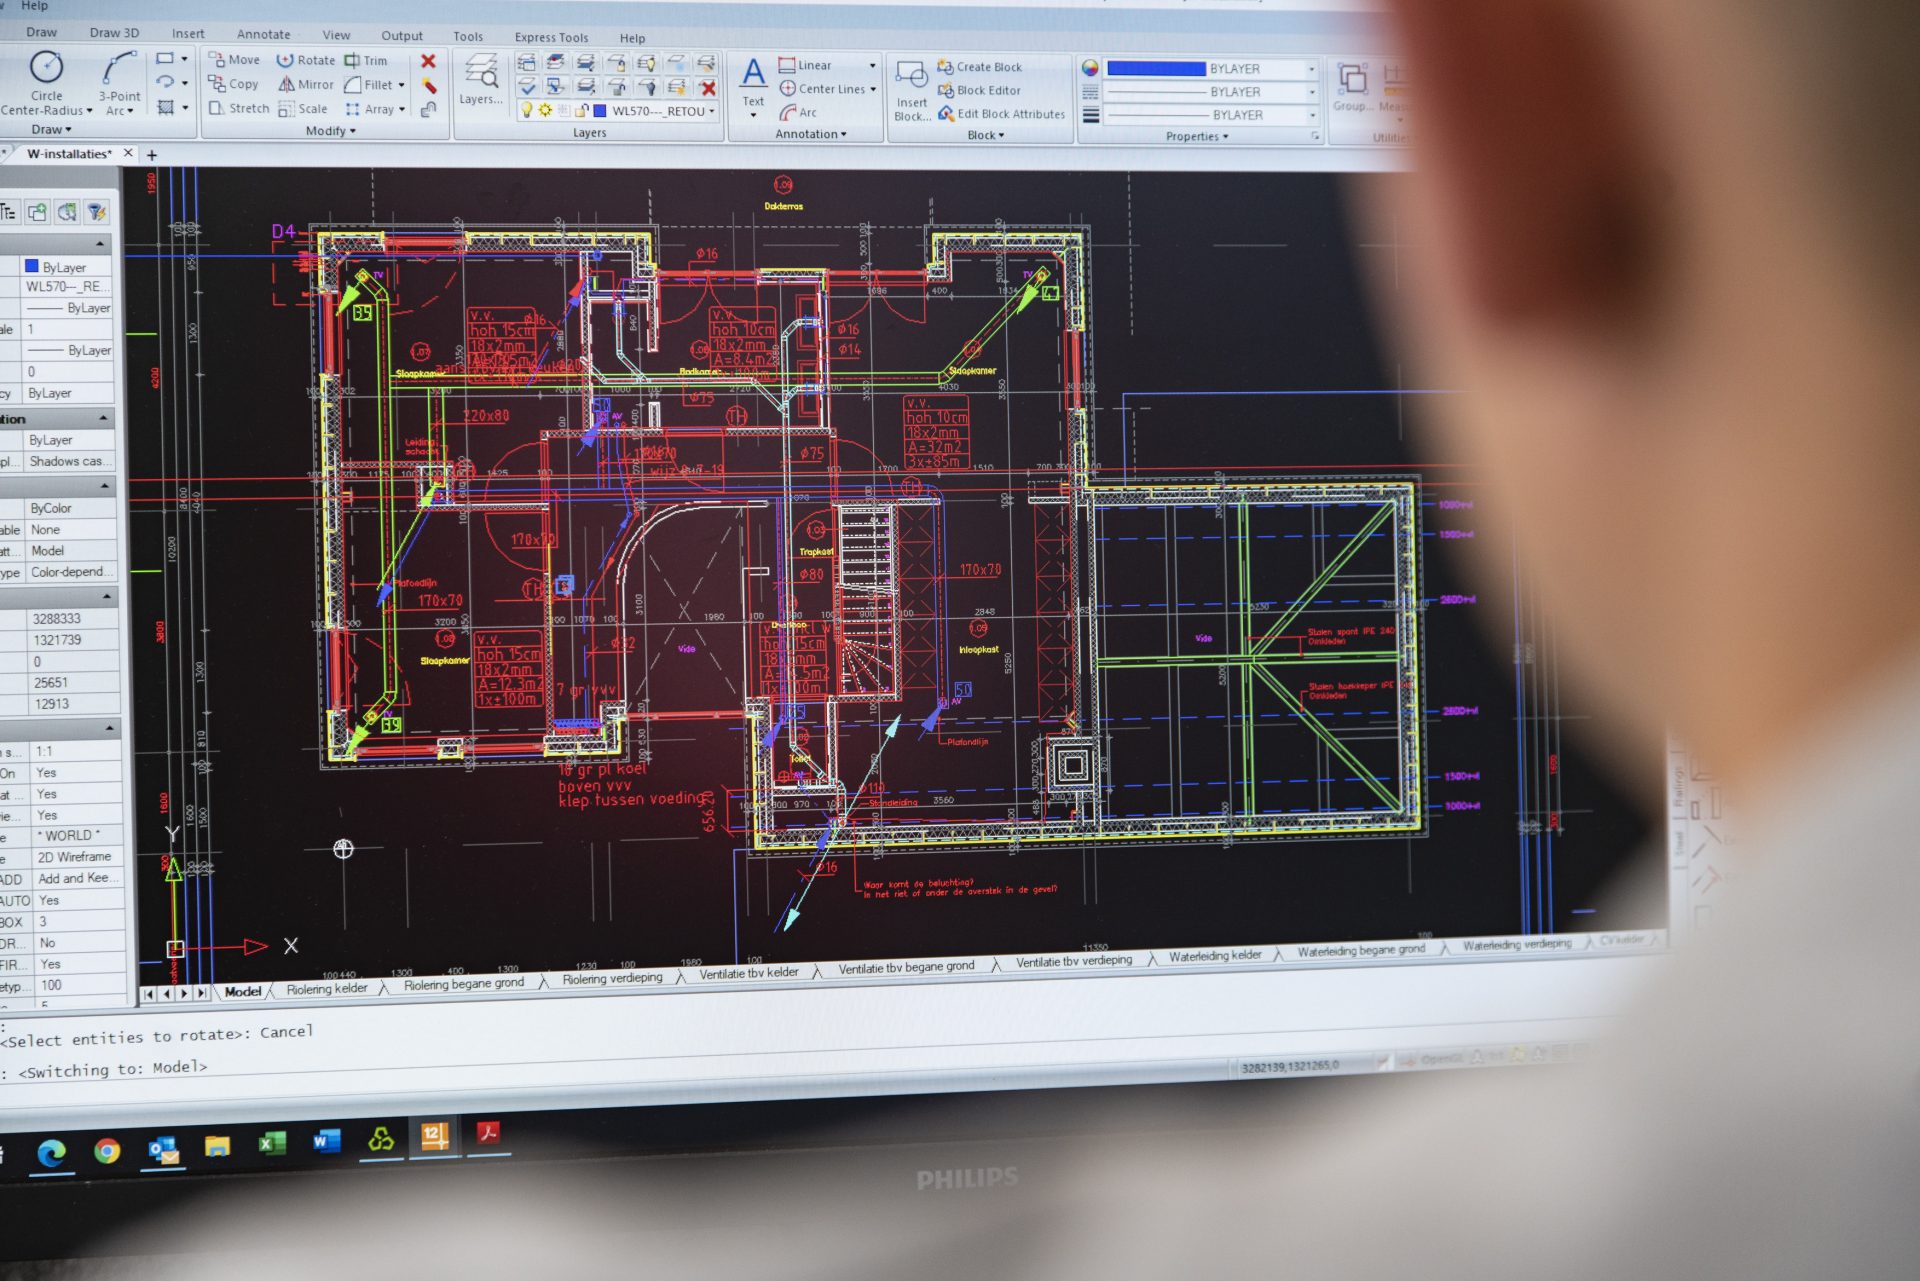1920x1281 pixels.
Task: Open the Annotate ribbon tab
Action: coord(263,34)
